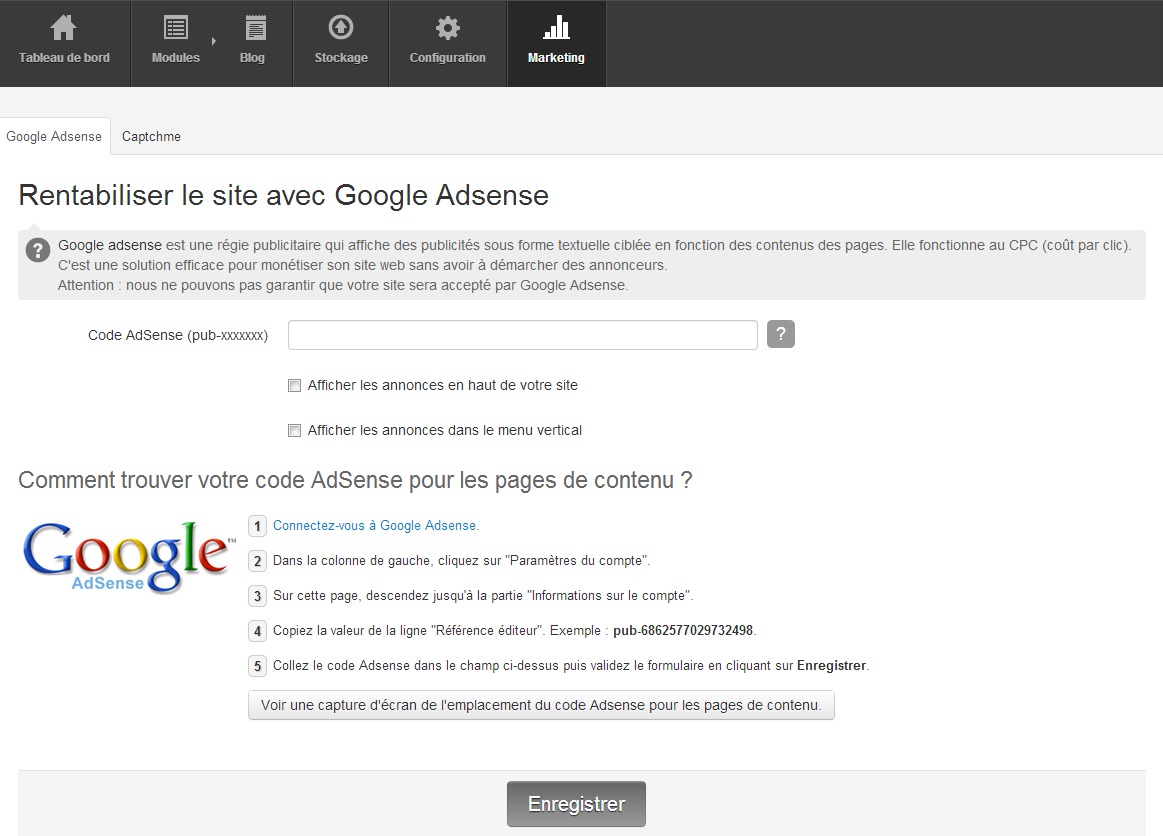
Task: Click the heading Comment trouver votre code AdSense
Action: point(355,481)
